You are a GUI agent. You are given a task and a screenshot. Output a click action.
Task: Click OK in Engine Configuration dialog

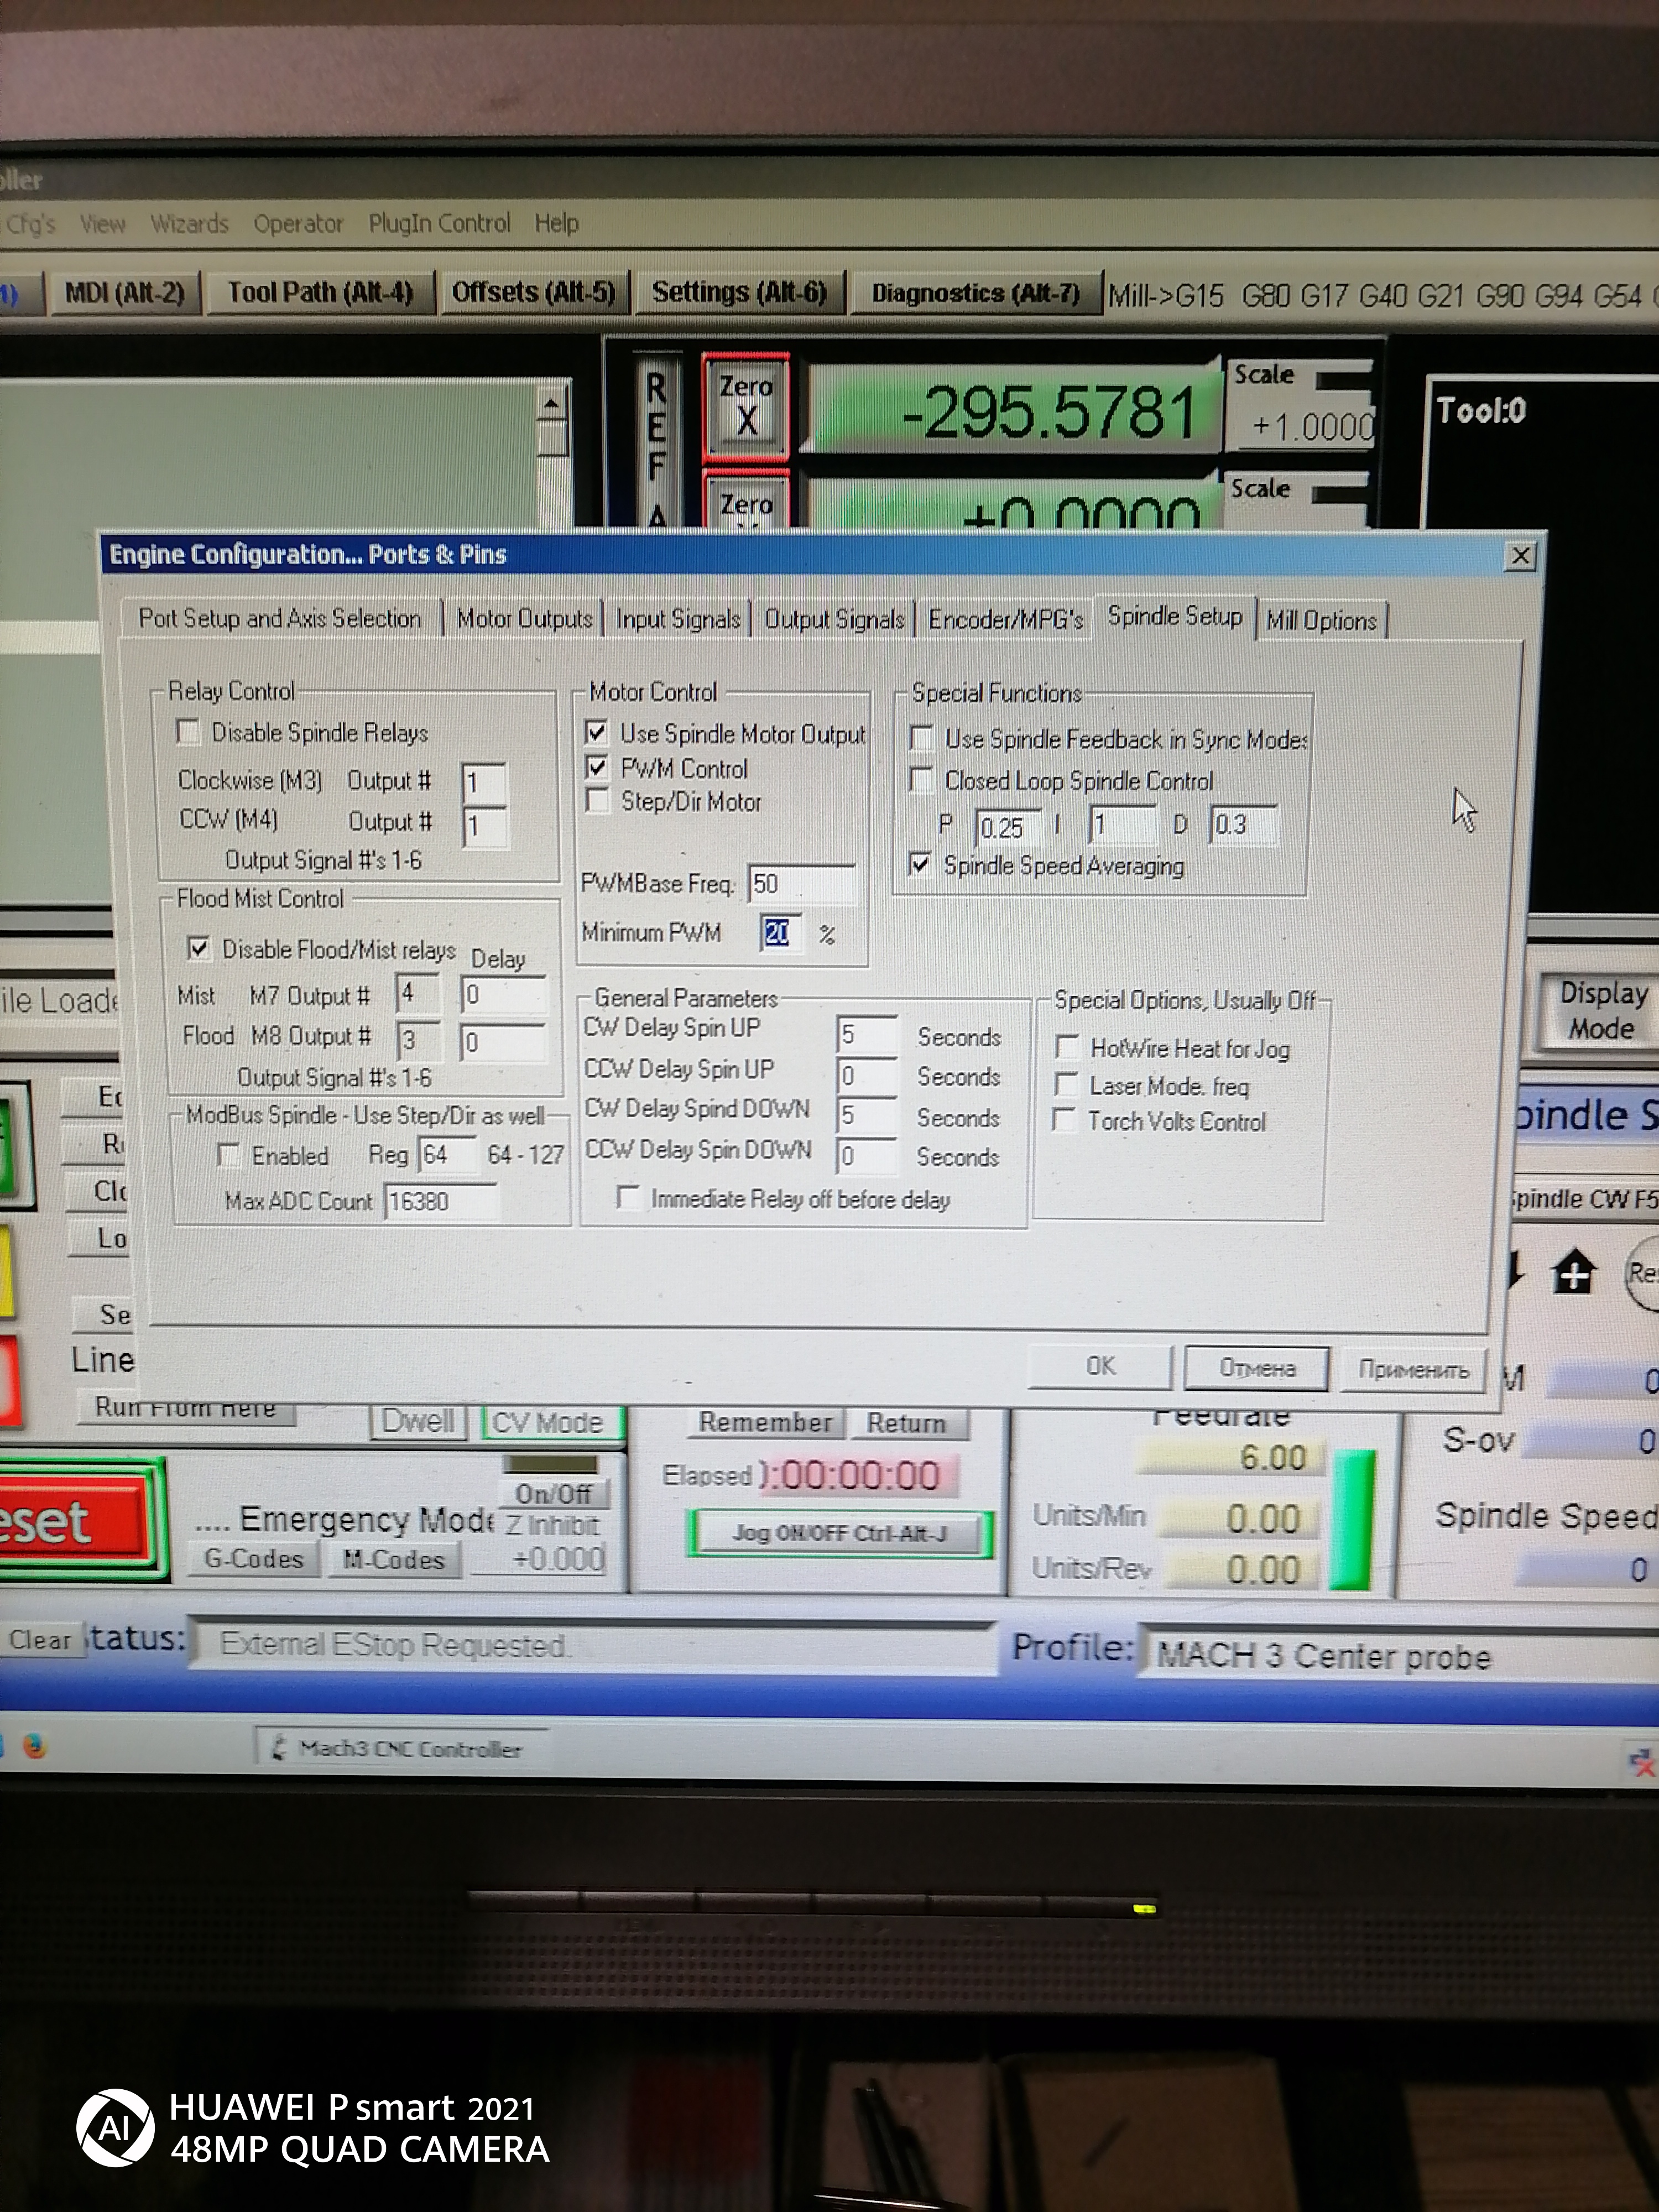point(1100,1367)
